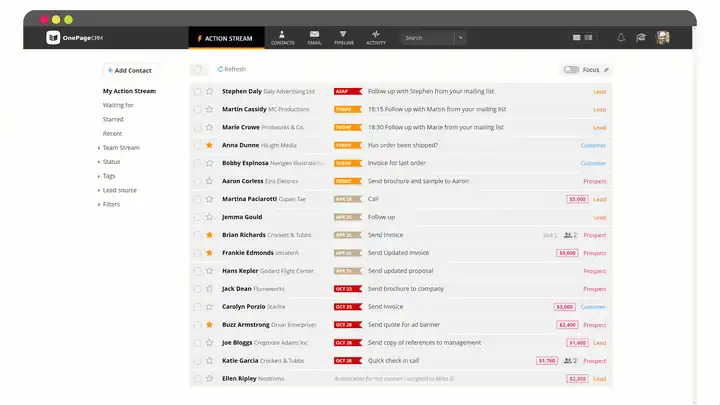This screenshot has width=720, height=405.
Task: Star Ellen Ripley contact
Action: 209,378
